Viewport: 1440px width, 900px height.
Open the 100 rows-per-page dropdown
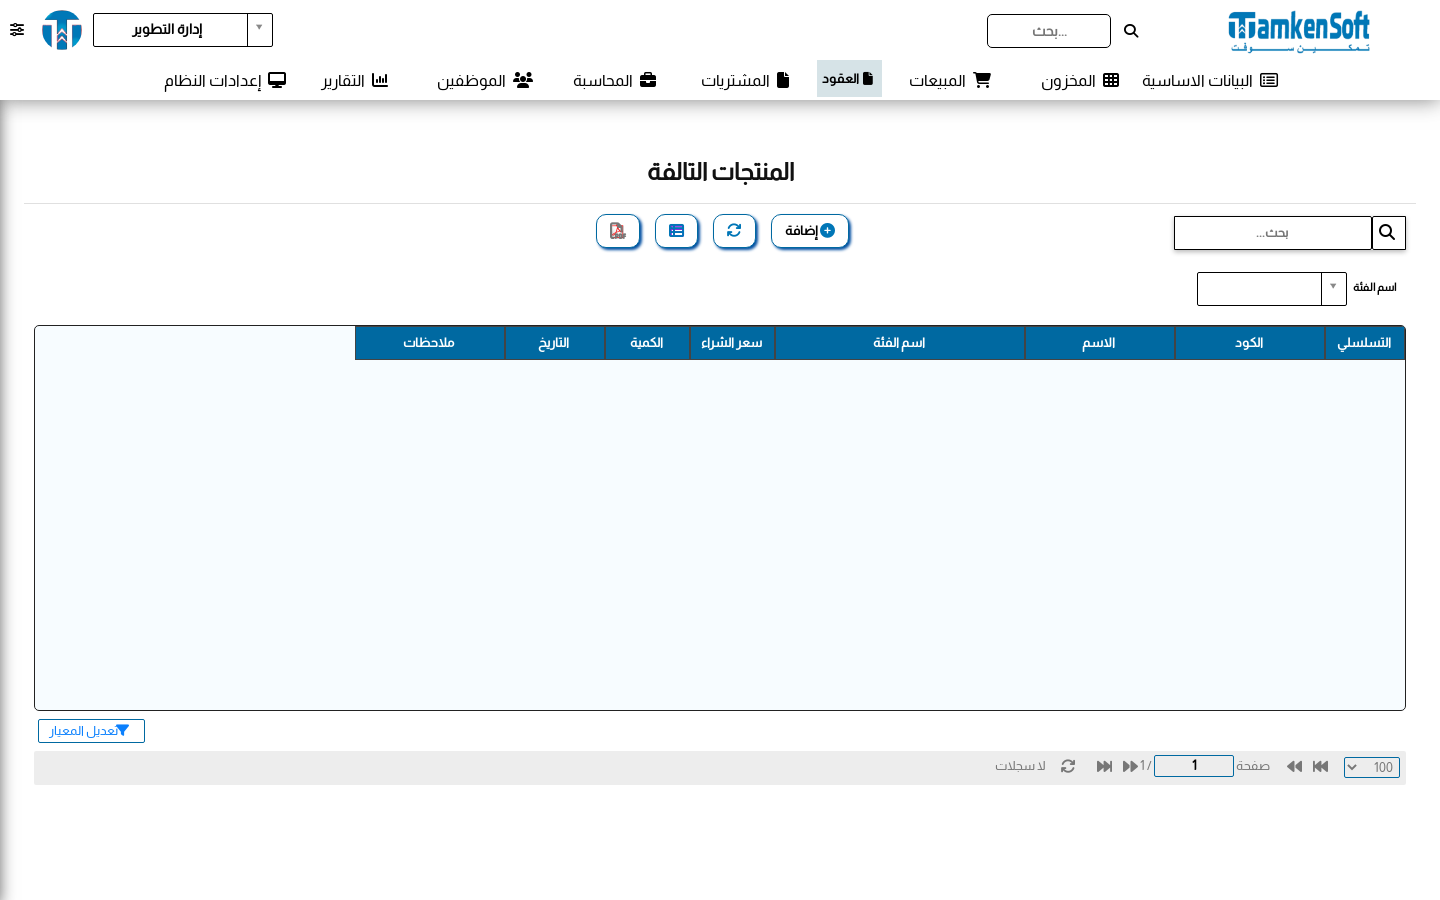click(1372, 767)
